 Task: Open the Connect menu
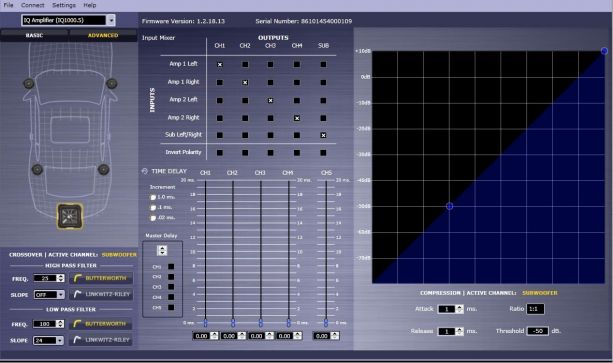(x=32, y=5)
